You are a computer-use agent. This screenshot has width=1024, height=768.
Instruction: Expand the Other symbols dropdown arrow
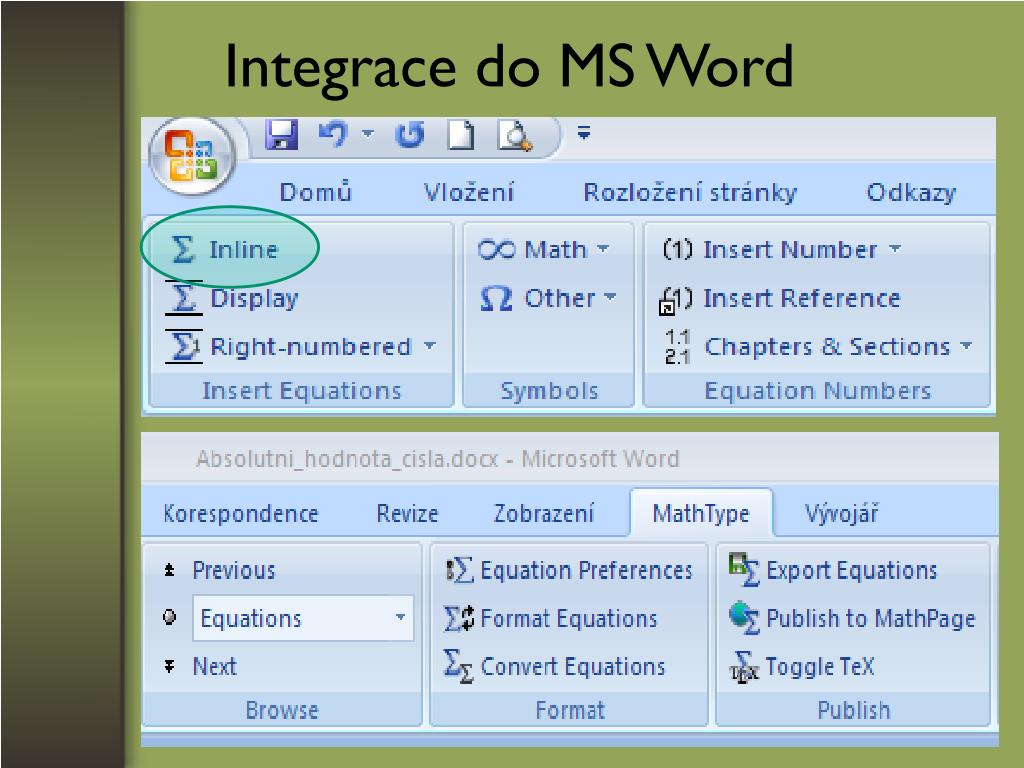click(610, 296)
